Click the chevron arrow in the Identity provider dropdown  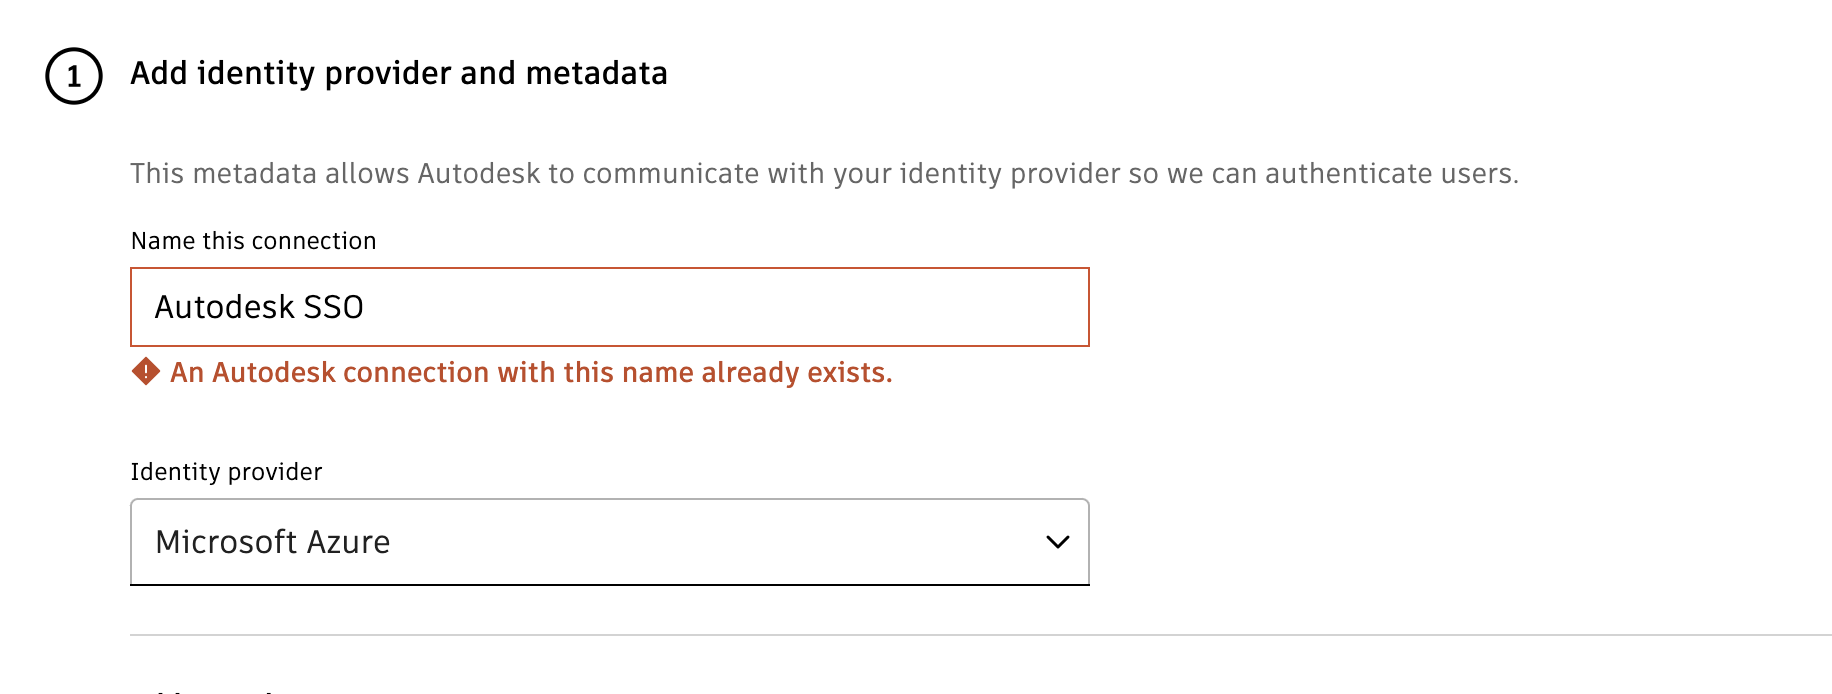click(x=1057, y=542)
